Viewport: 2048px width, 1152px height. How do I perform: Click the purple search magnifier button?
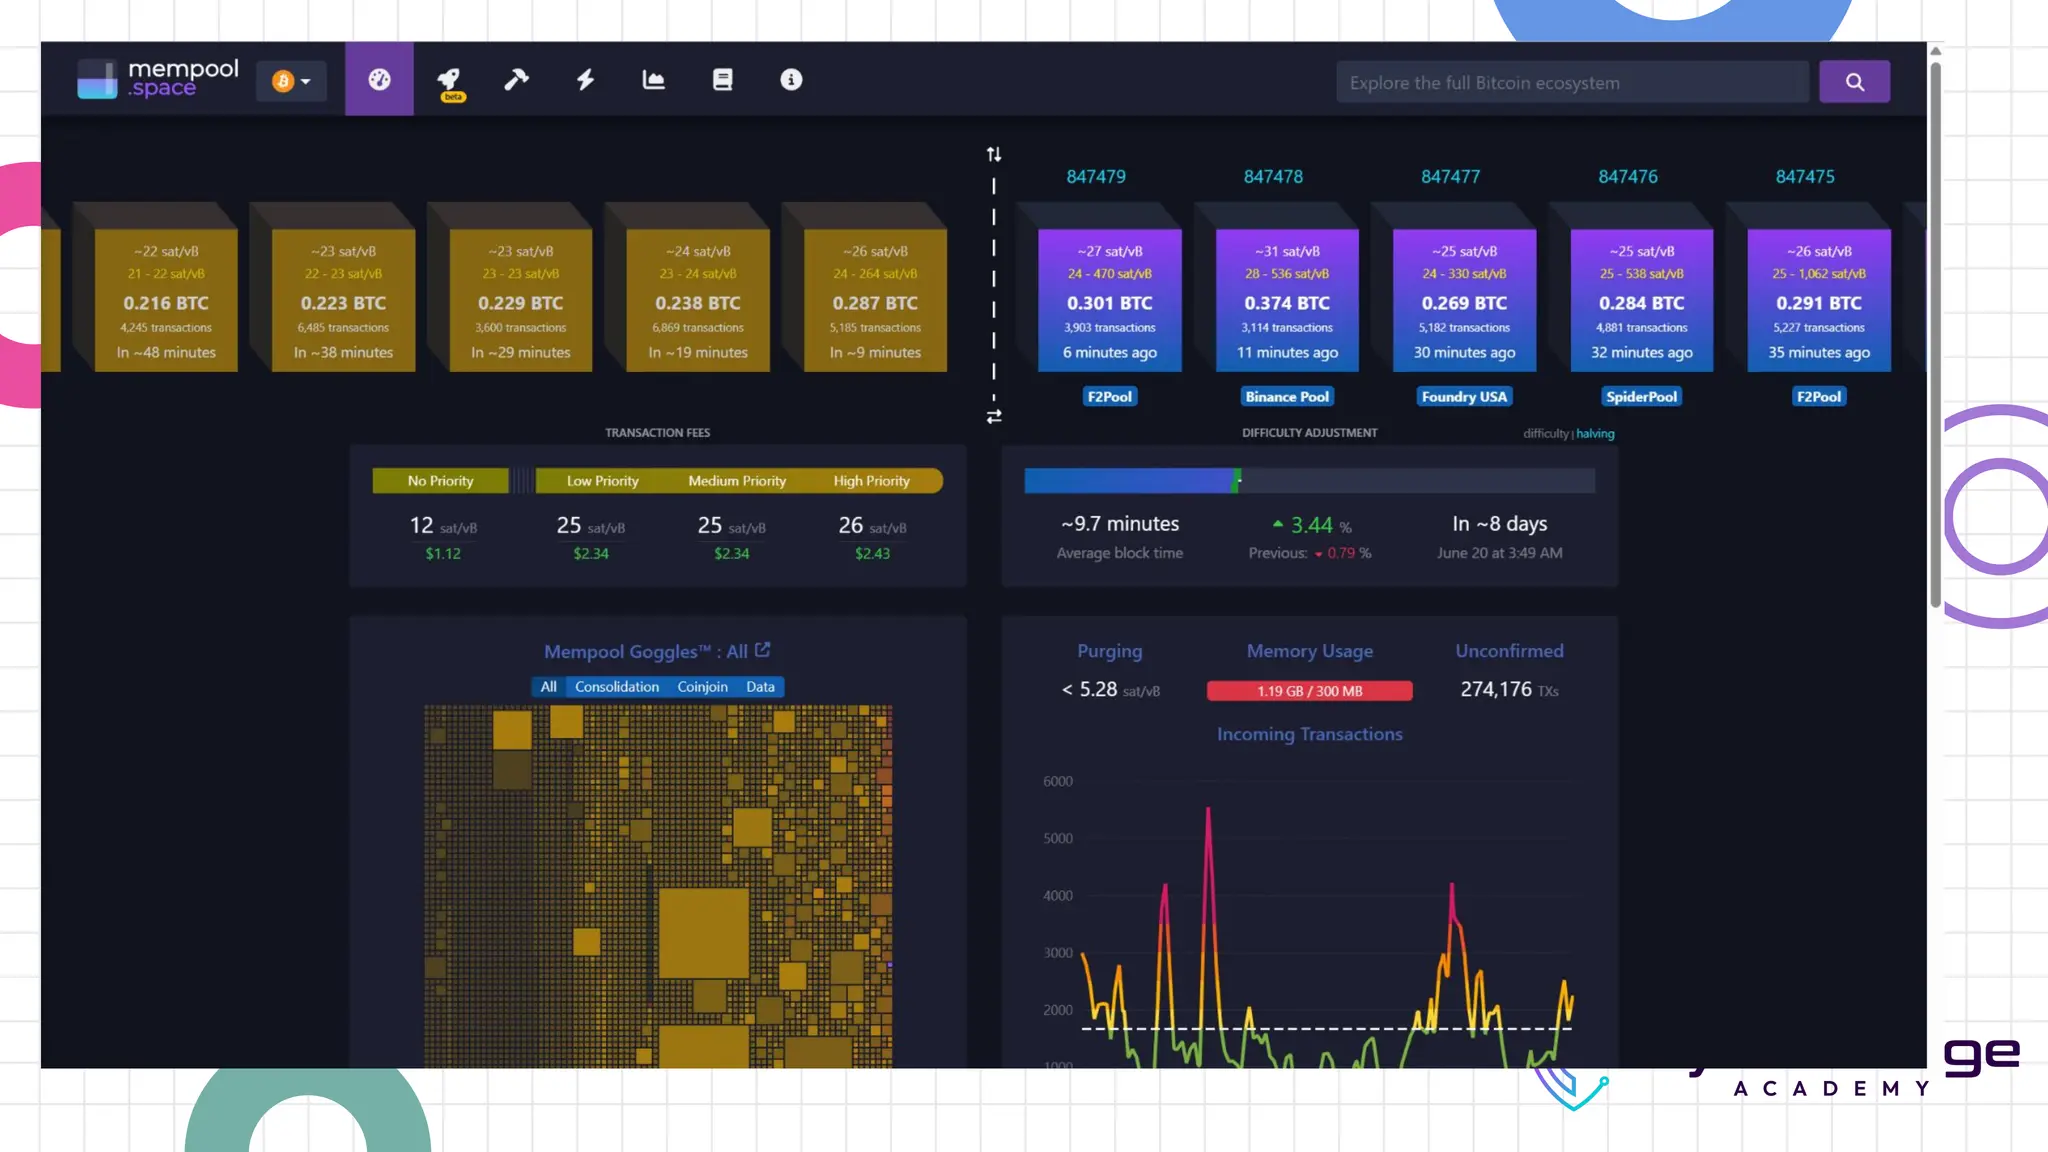[x=1854, y=82]
